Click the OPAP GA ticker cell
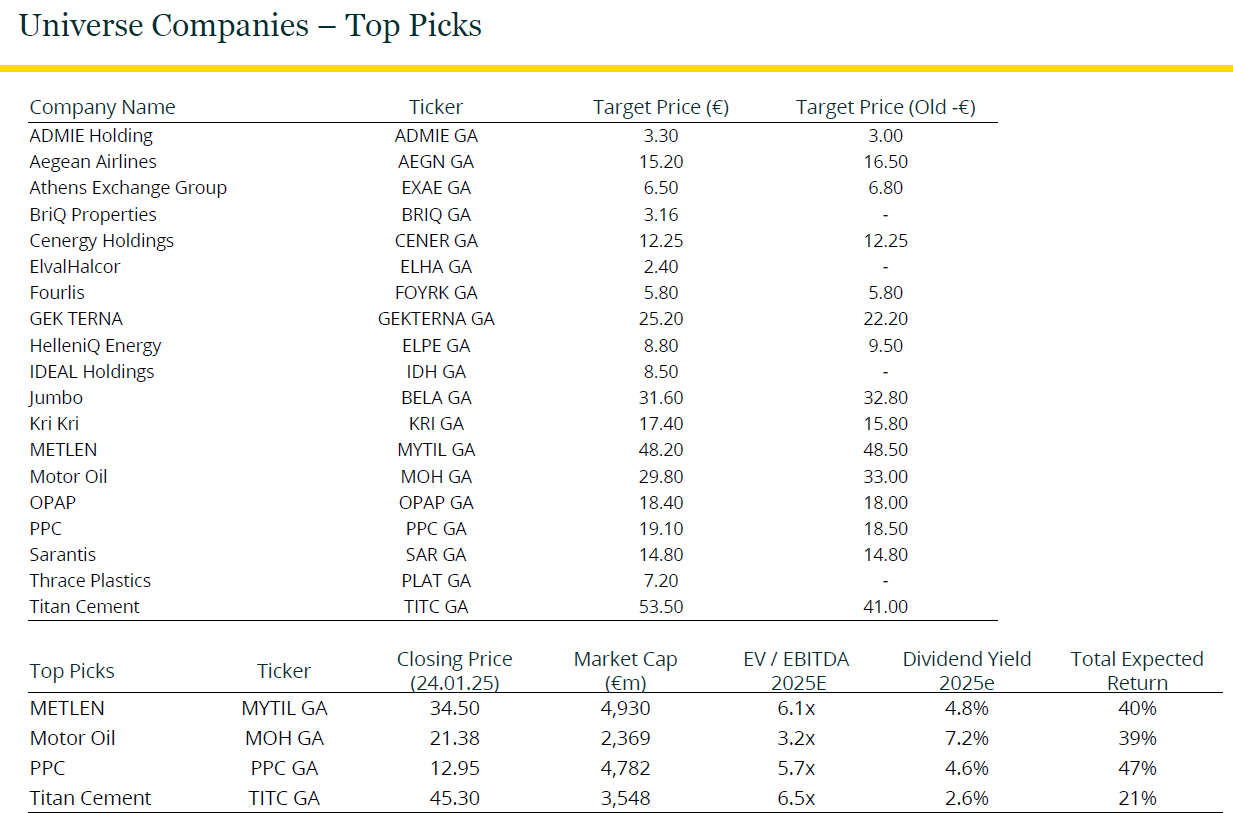The height and width of the screenshot is (813, 1233). click(436, 503)
